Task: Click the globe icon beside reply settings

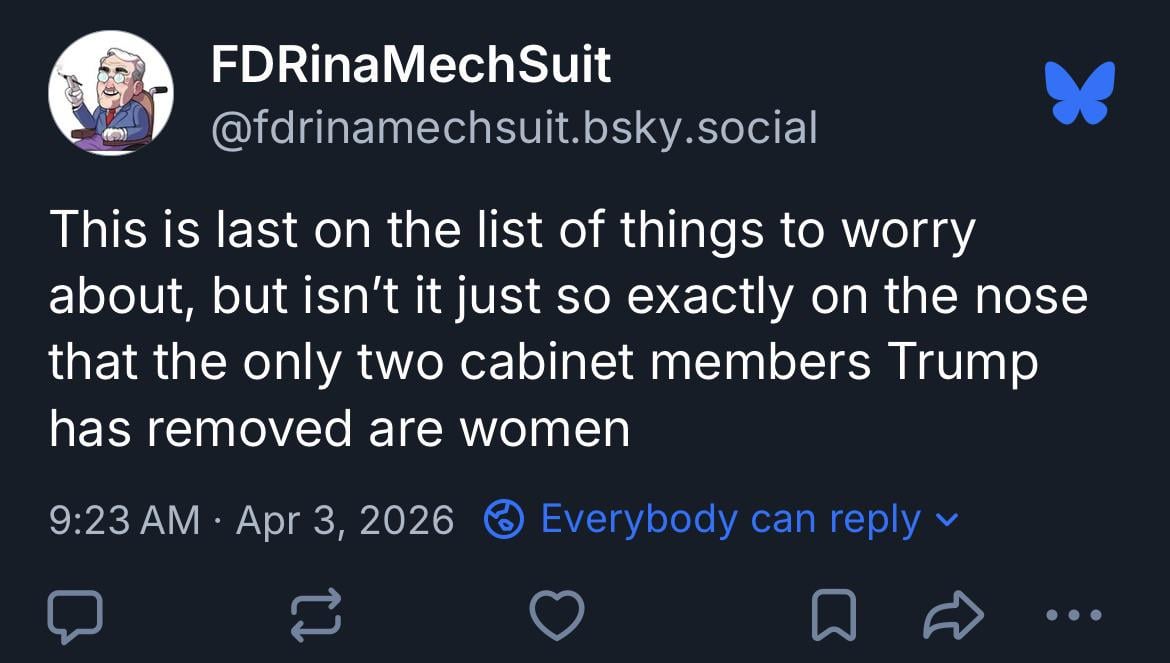Action: 505,519
